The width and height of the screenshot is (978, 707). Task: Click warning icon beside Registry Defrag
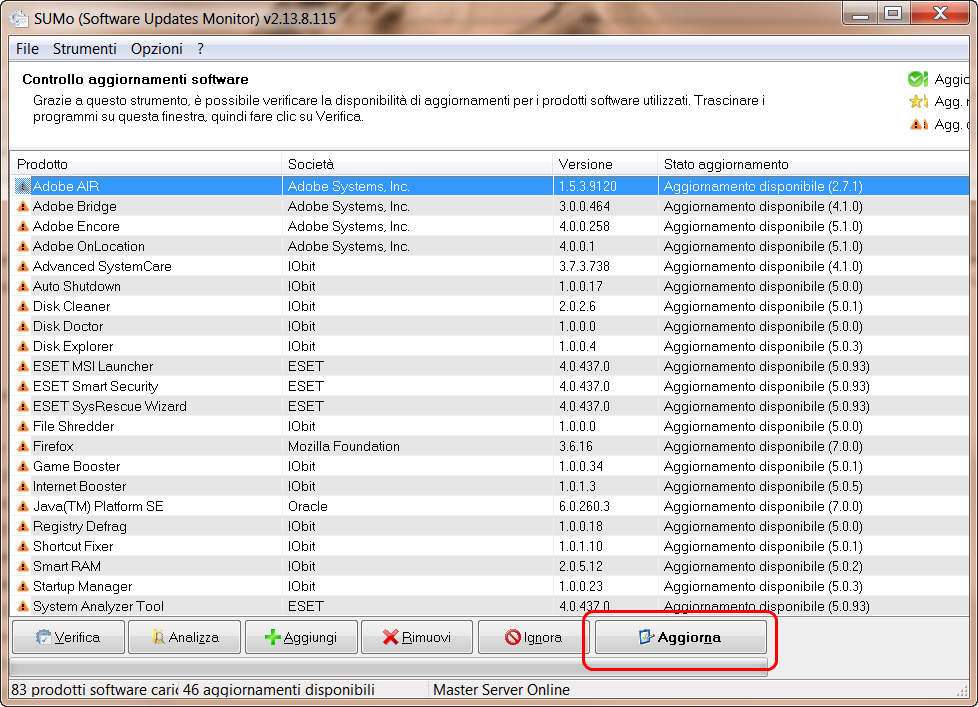[x=23, y=526]
